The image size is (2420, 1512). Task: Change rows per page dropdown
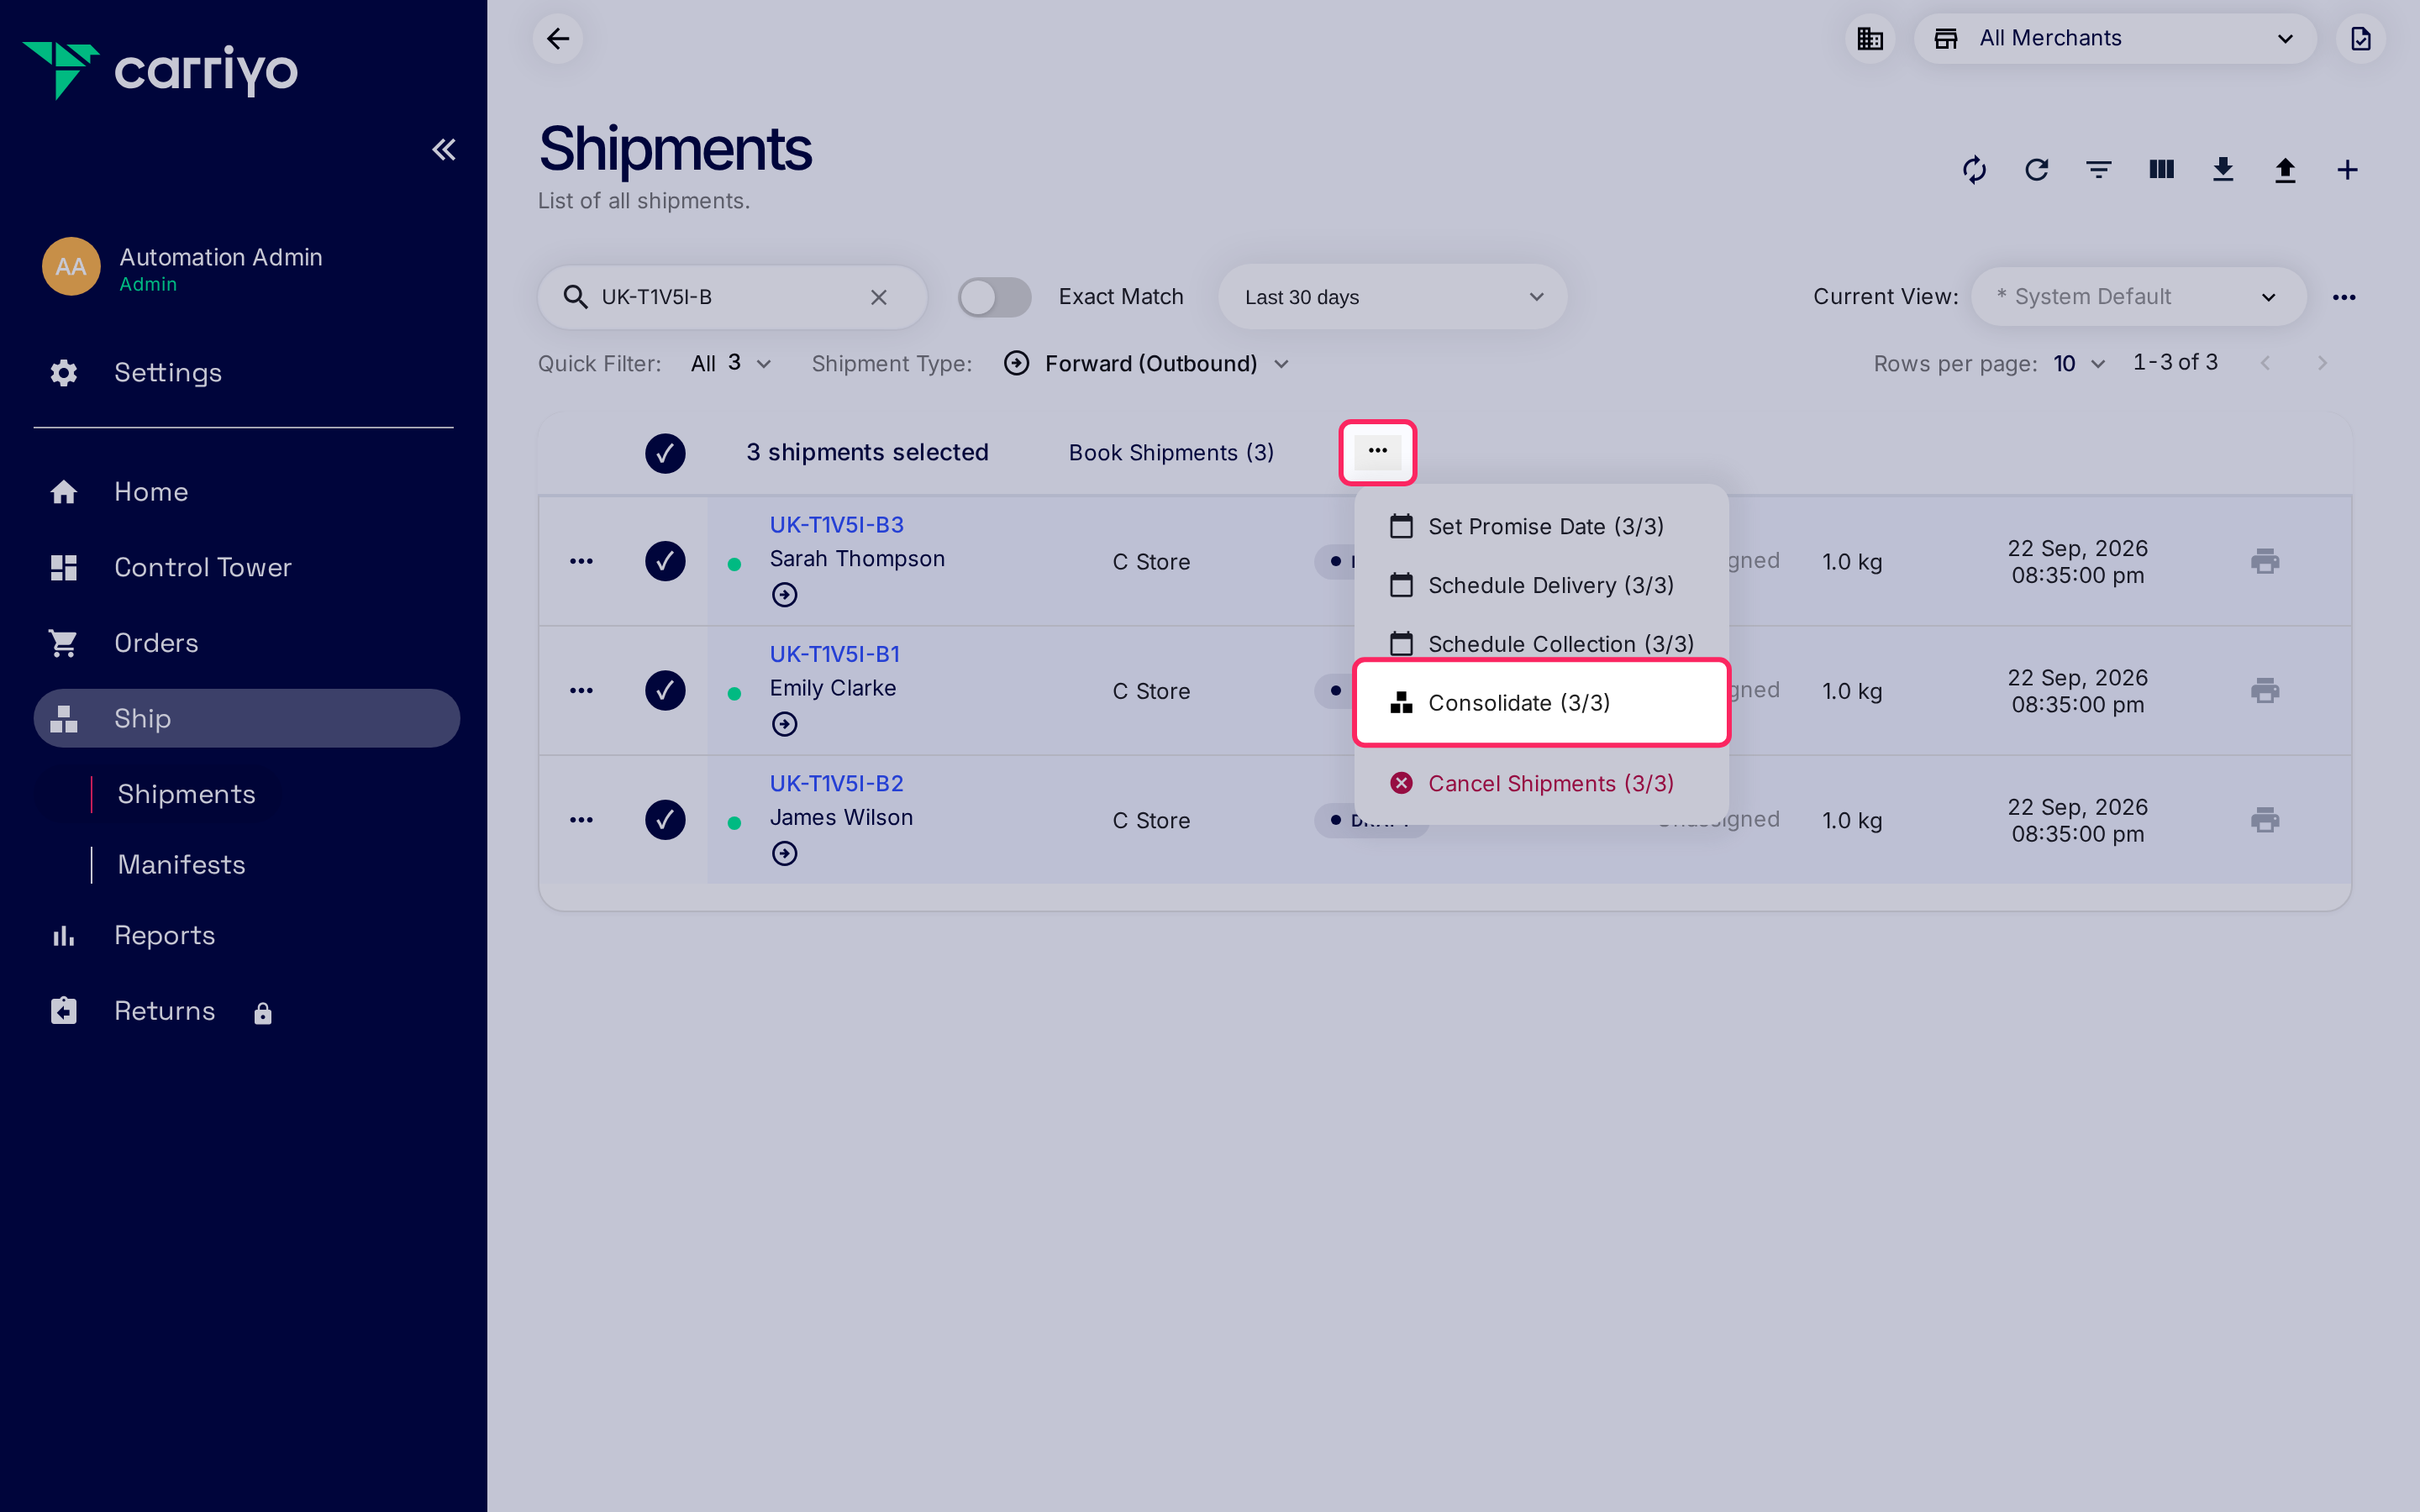(x=2080, y=364)
